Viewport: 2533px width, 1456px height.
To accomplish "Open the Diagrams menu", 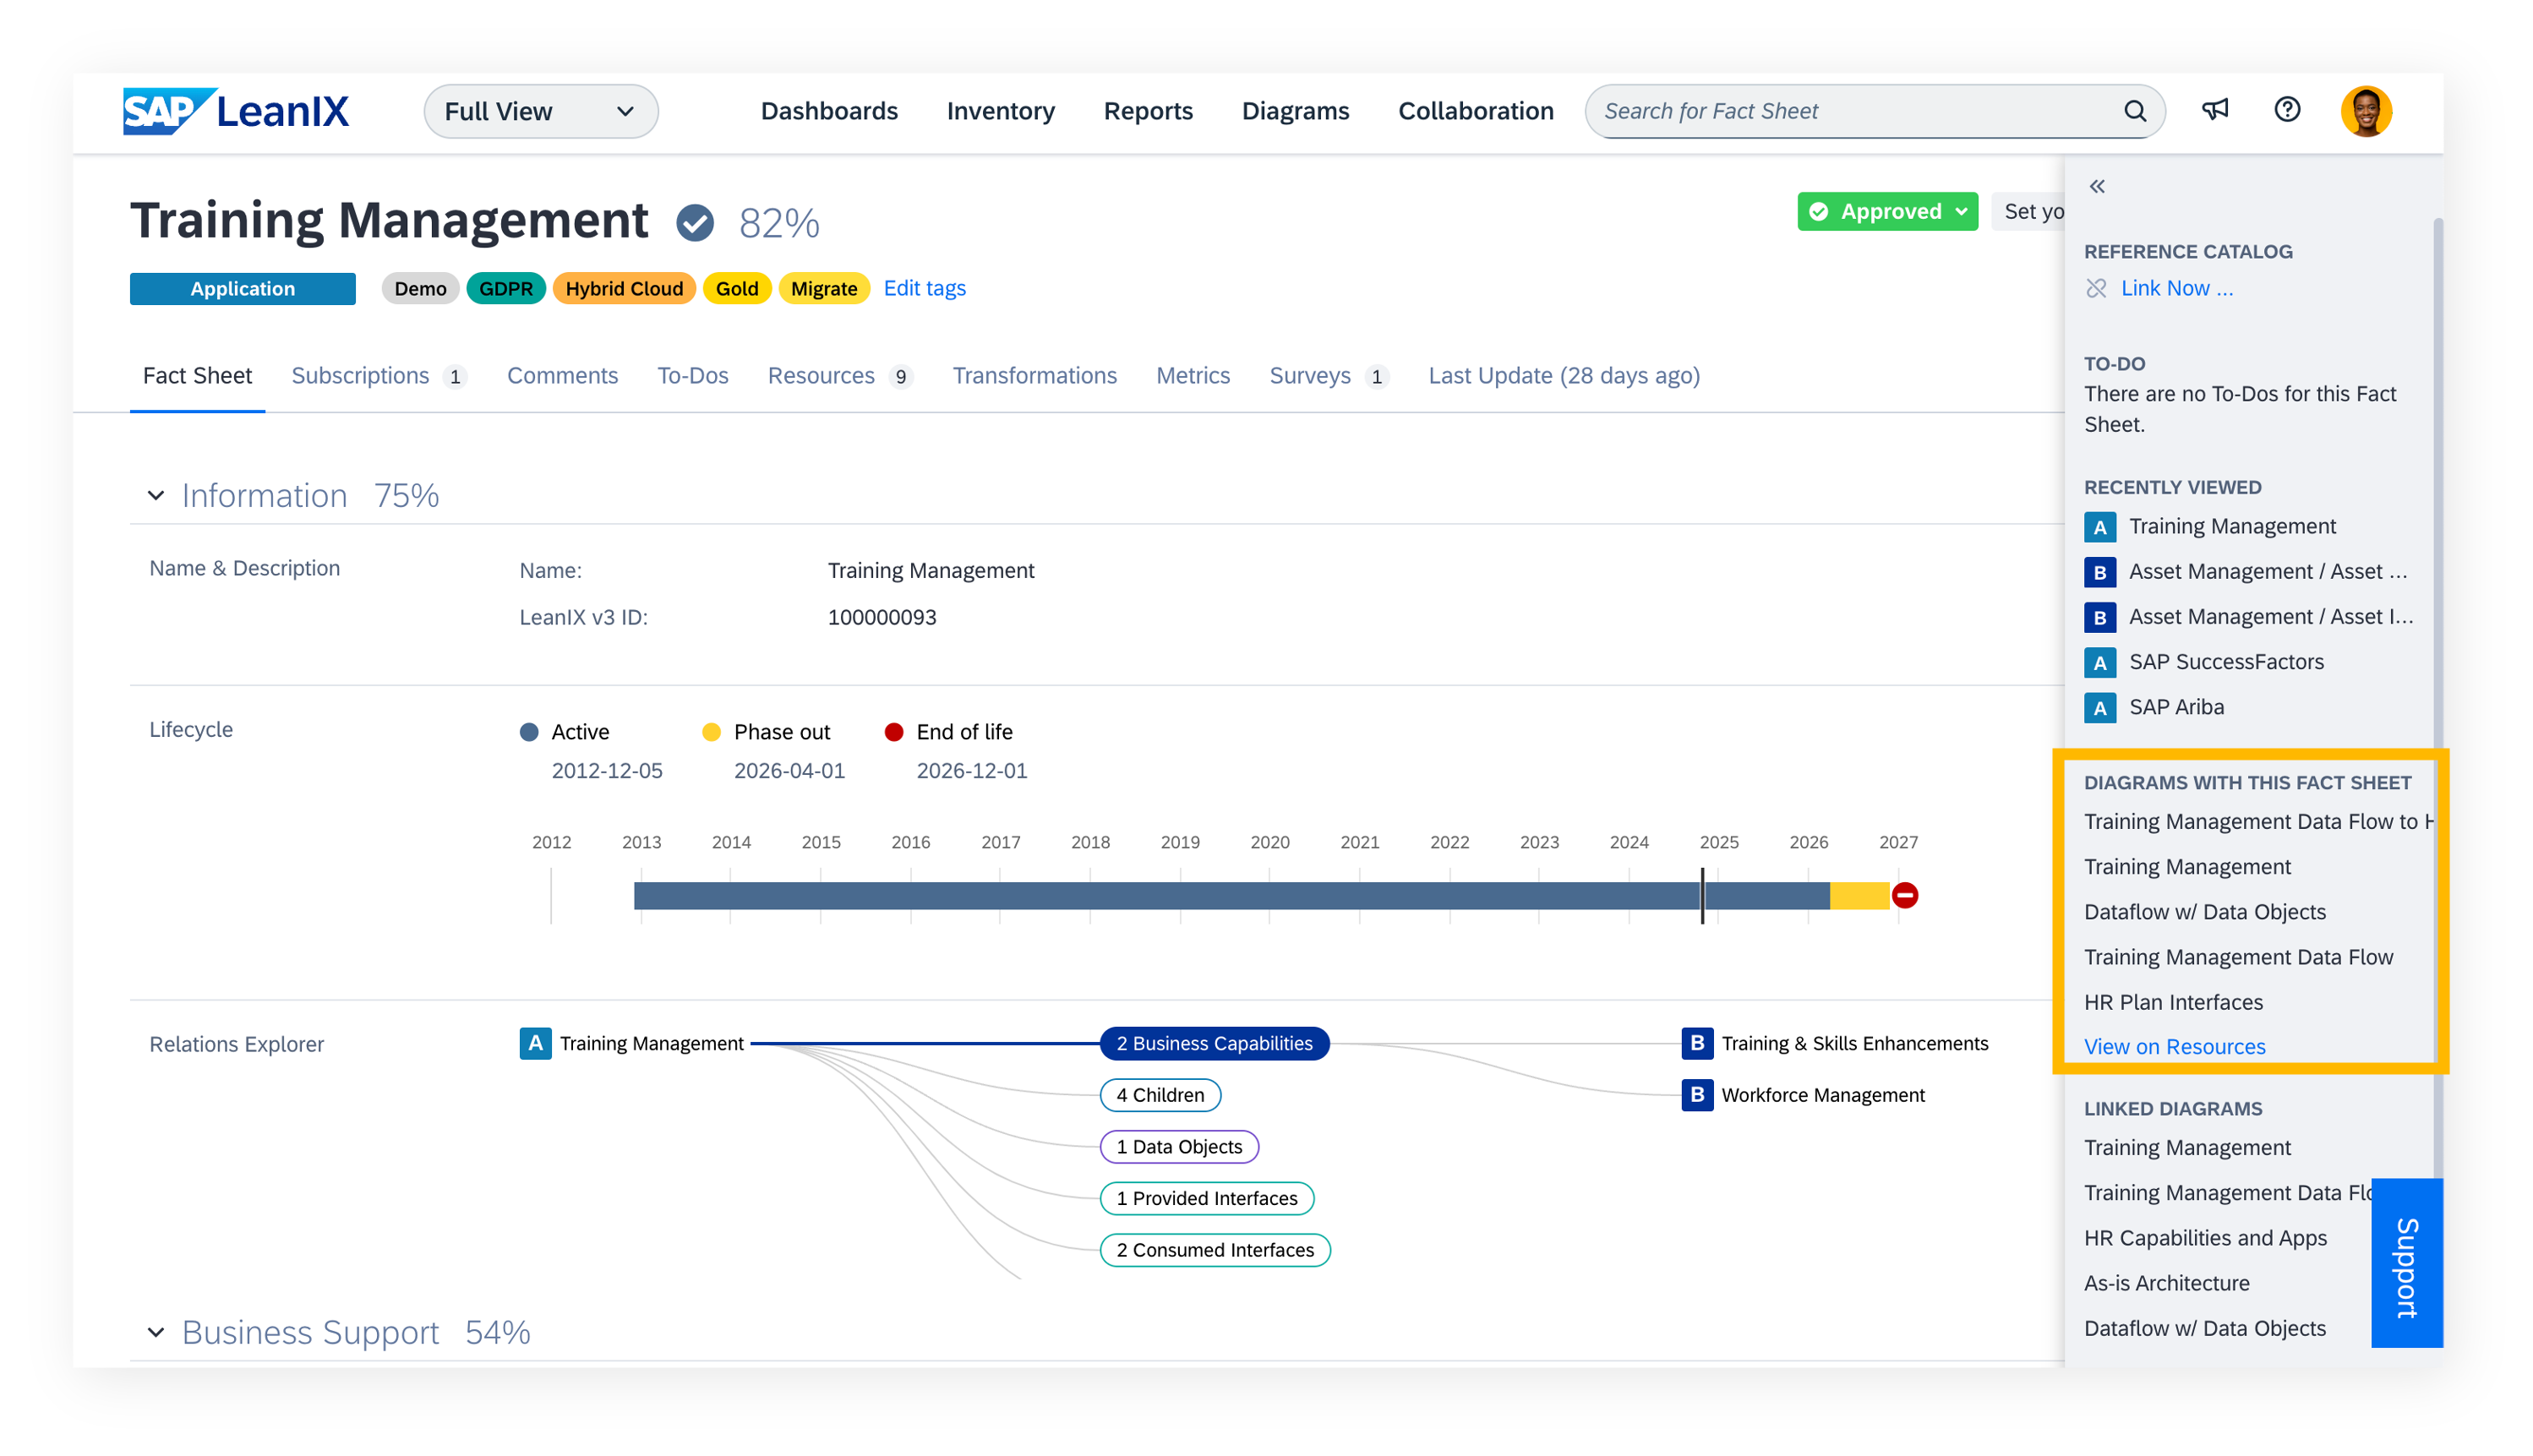I will 1295,111.
